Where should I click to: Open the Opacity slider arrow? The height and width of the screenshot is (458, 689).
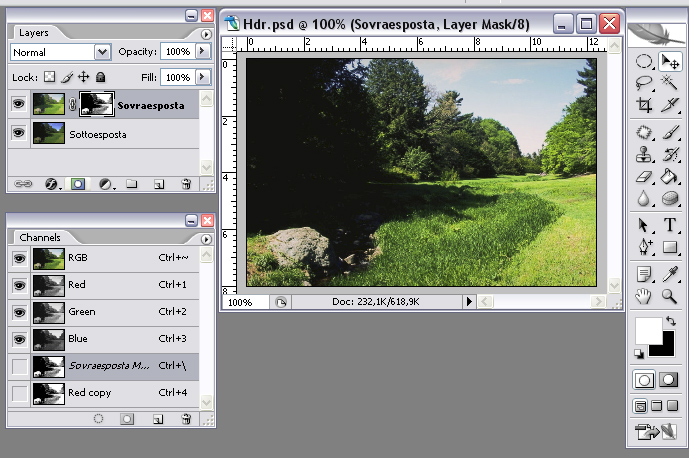[x=203, y=51]
